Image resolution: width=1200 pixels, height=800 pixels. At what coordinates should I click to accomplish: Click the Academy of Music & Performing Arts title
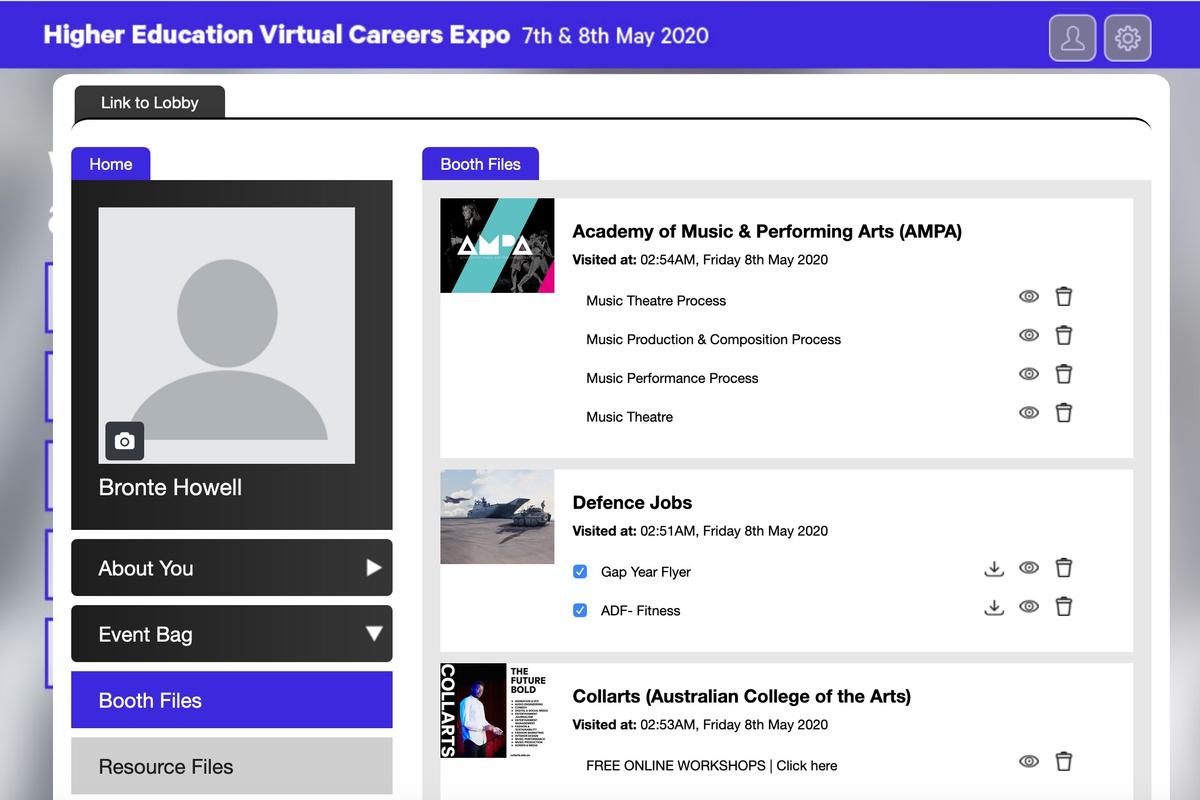tap(767, 231)
